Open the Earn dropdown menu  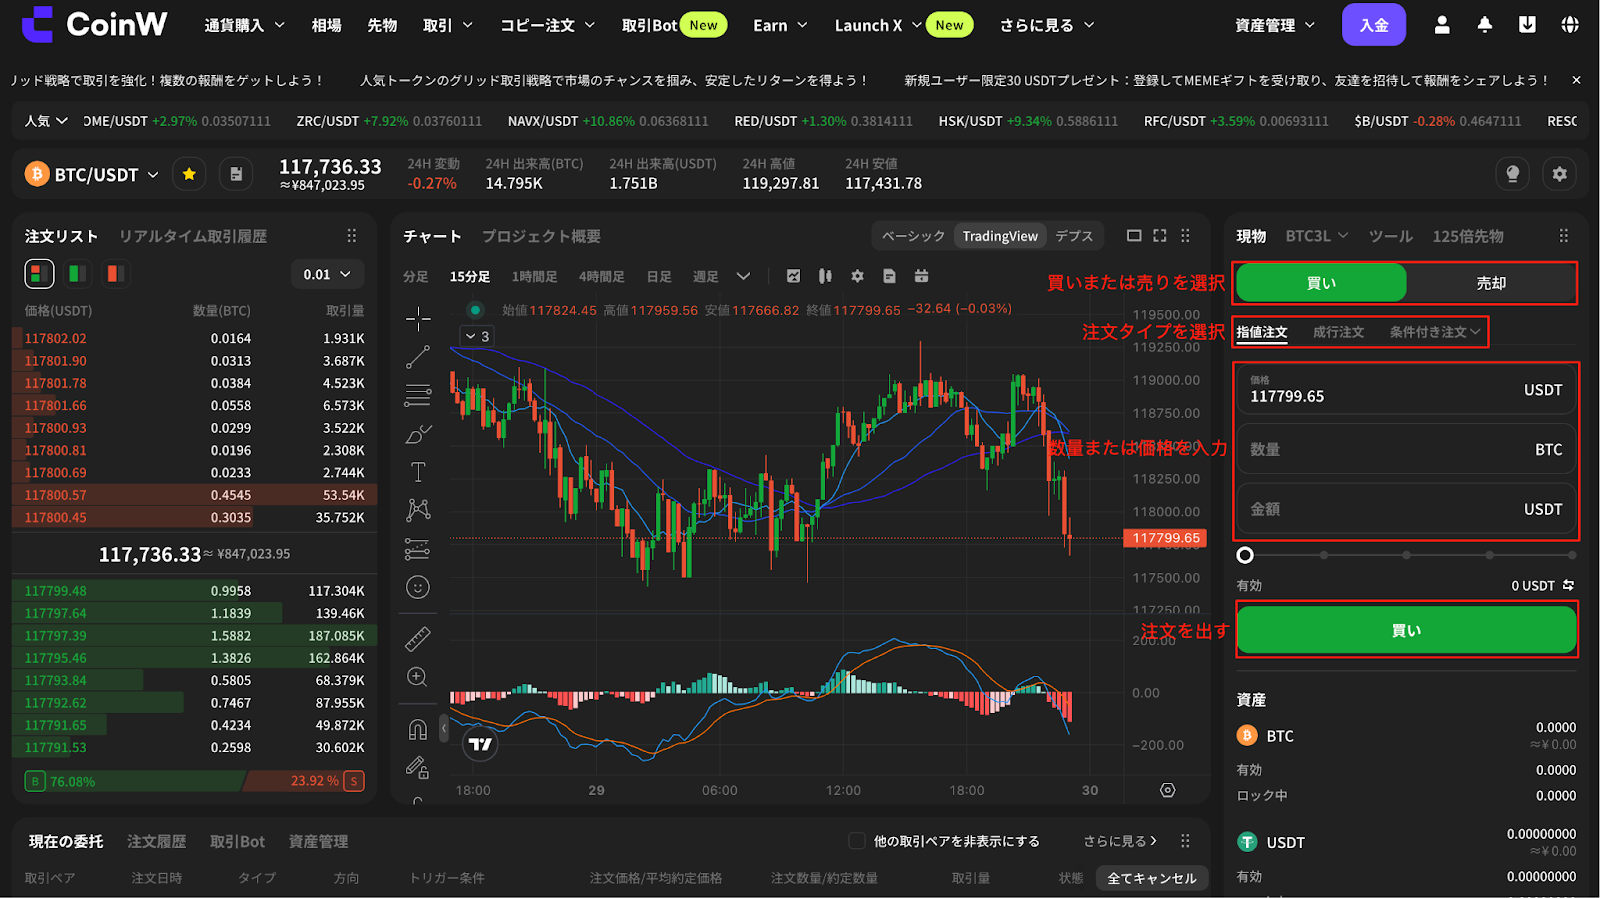point(780,25)
